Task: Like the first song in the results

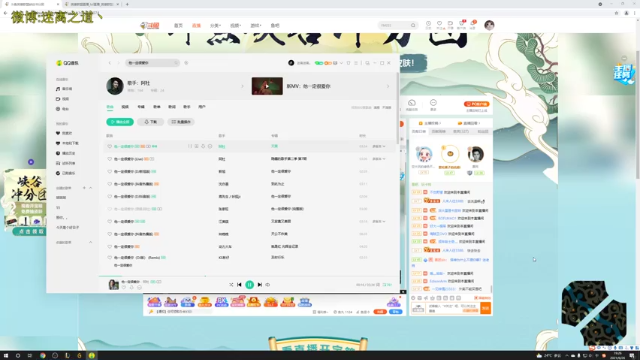Action: coord(109,146)
